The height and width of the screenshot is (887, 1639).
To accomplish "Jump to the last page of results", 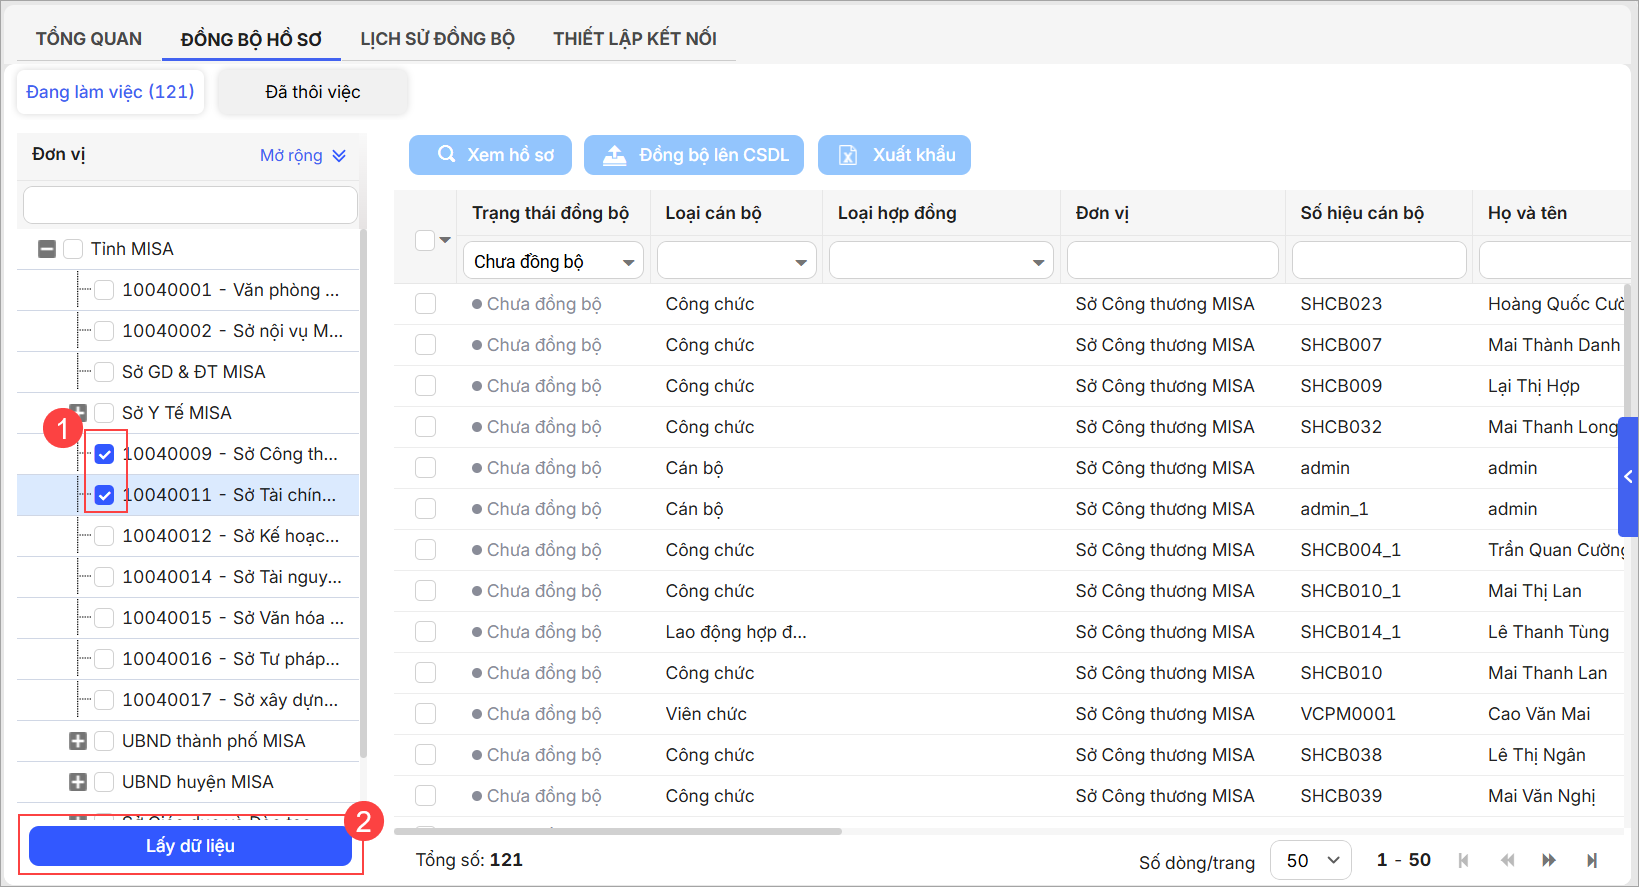I will coord(1592,860).
